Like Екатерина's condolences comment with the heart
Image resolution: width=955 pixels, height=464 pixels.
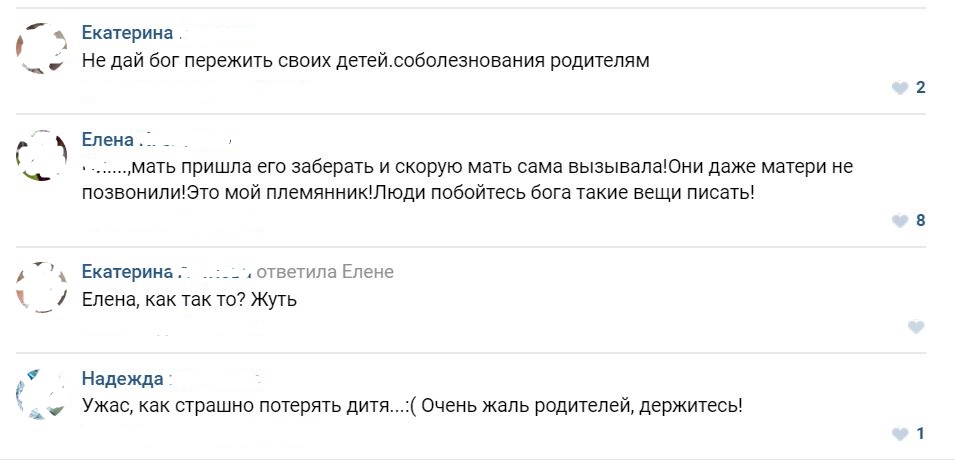[x=900, y=88]
